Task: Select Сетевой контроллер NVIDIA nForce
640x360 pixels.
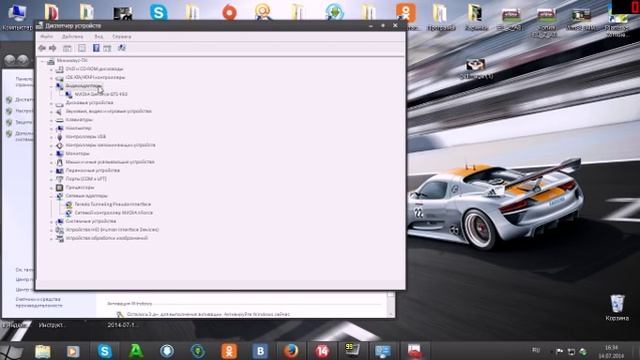Action: (113, 213)
